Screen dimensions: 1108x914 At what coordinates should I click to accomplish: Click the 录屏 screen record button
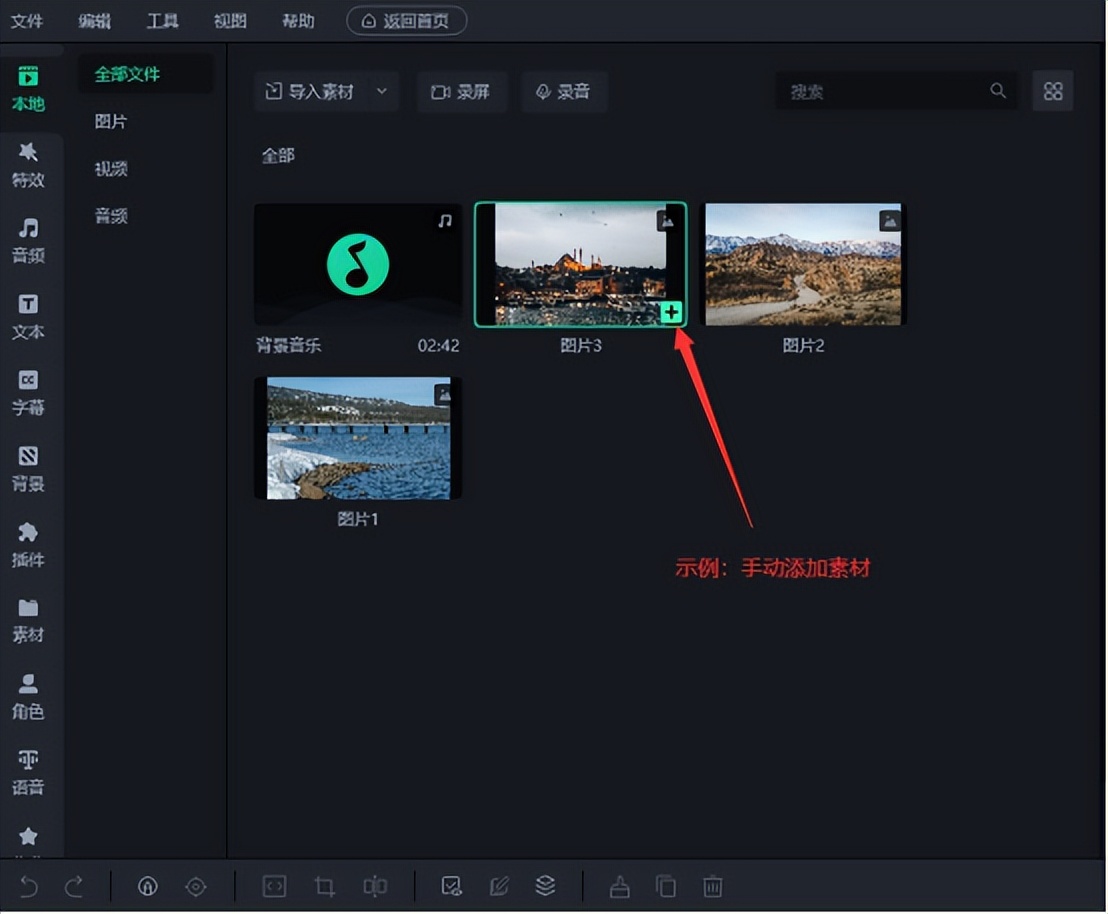click(461, 91)
